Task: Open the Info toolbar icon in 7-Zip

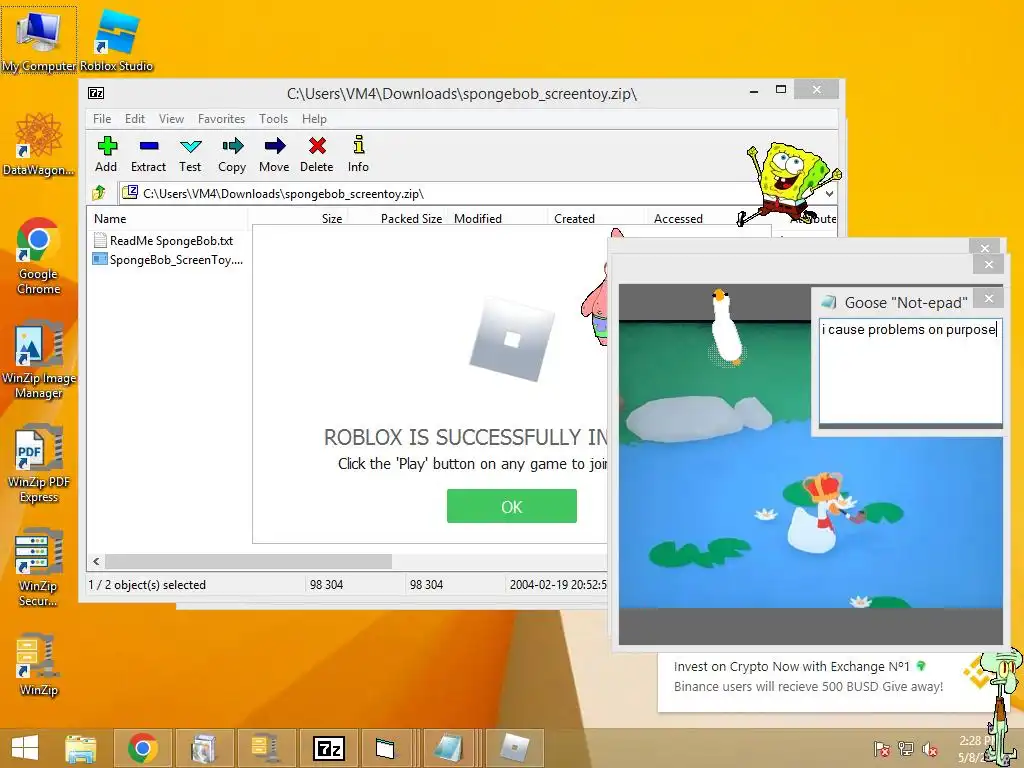Action: (x=358, y=155)
